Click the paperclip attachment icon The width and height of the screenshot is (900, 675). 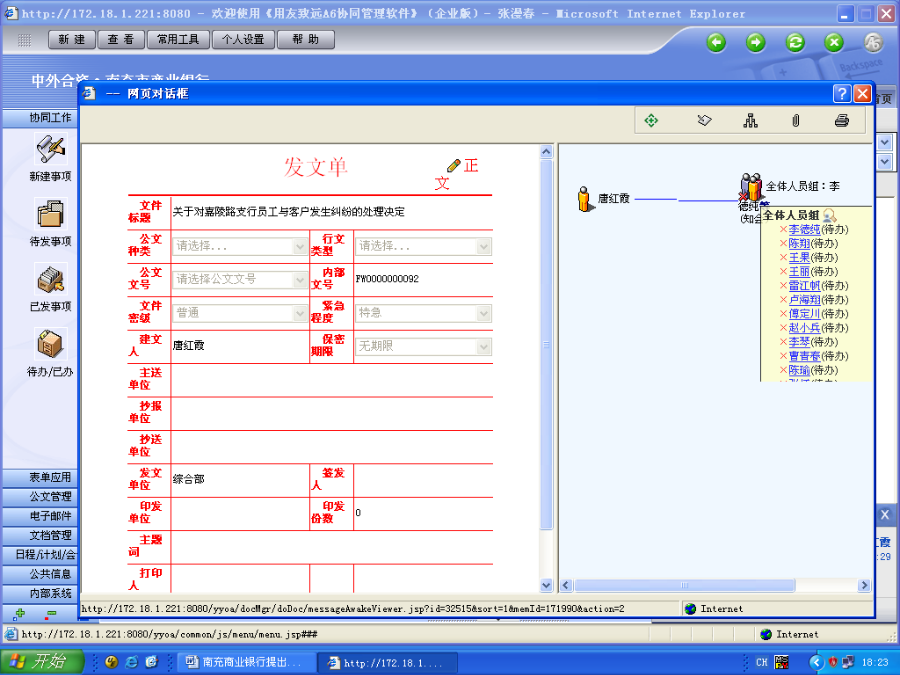(796, 121)
